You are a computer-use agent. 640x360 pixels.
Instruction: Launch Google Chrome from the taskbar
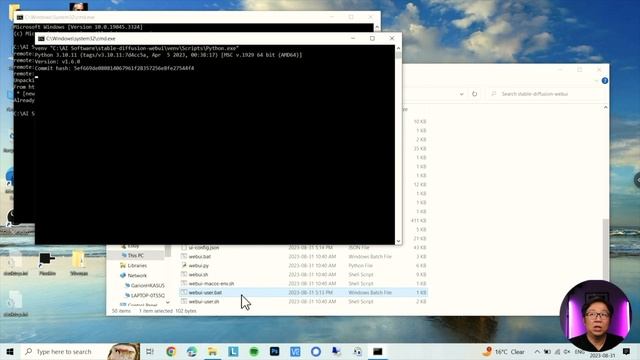(x=171, y=351)
